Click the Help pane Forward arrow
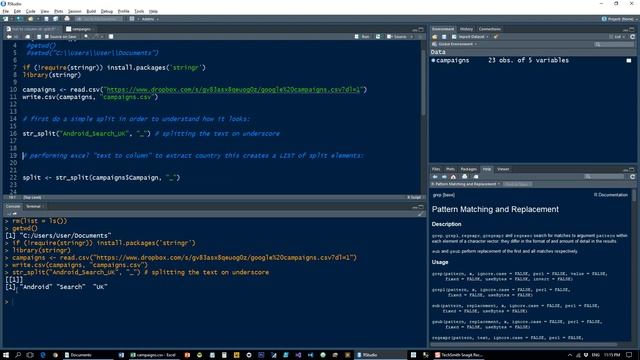The image size is (640, 360). [x=444, y=177]
